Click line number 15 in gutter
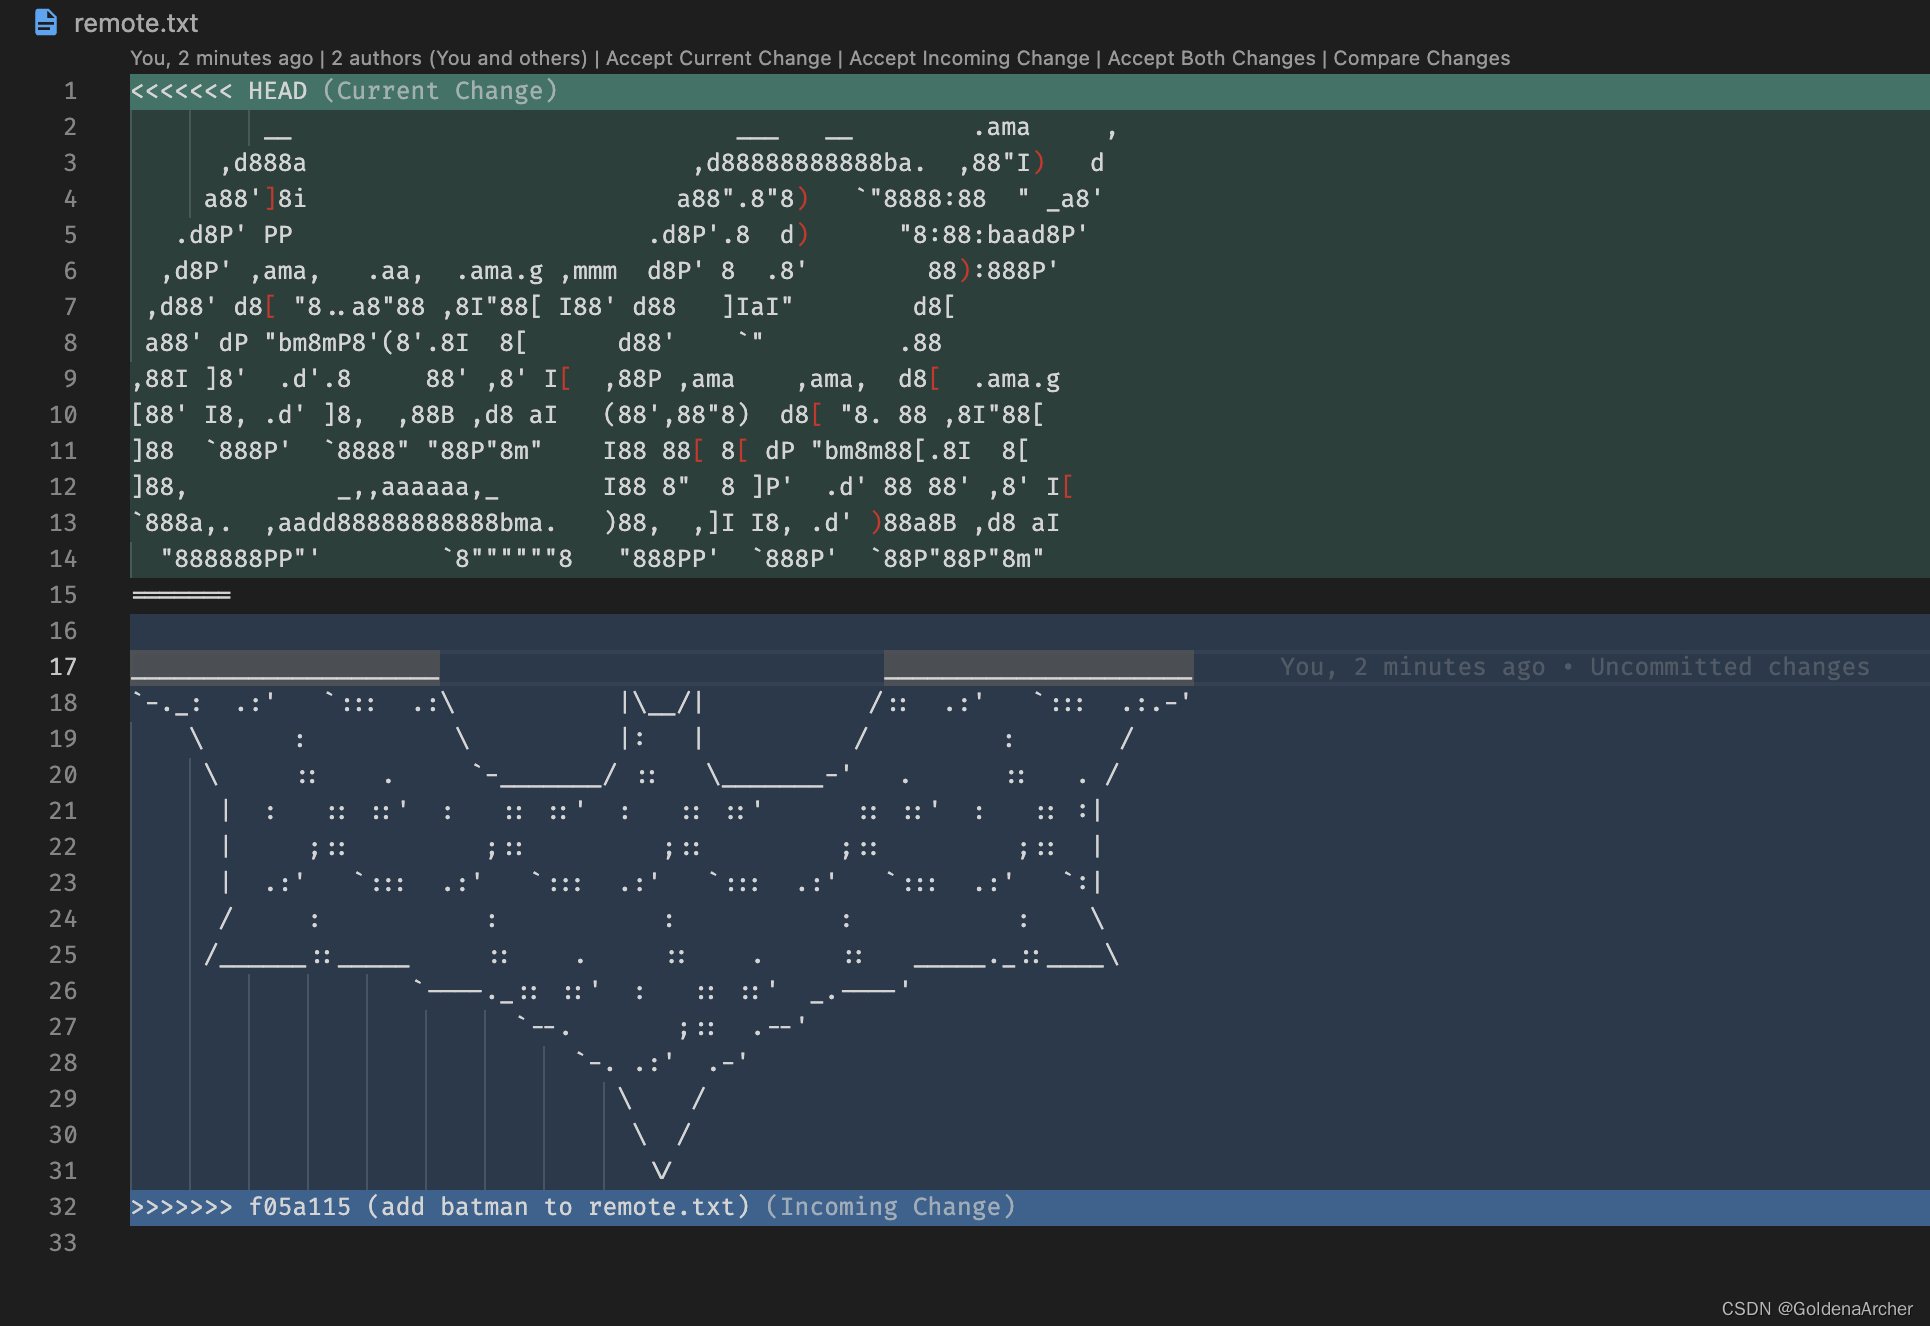The image size is (1930, 1326). pyautogui.click(x=63, y=595)
